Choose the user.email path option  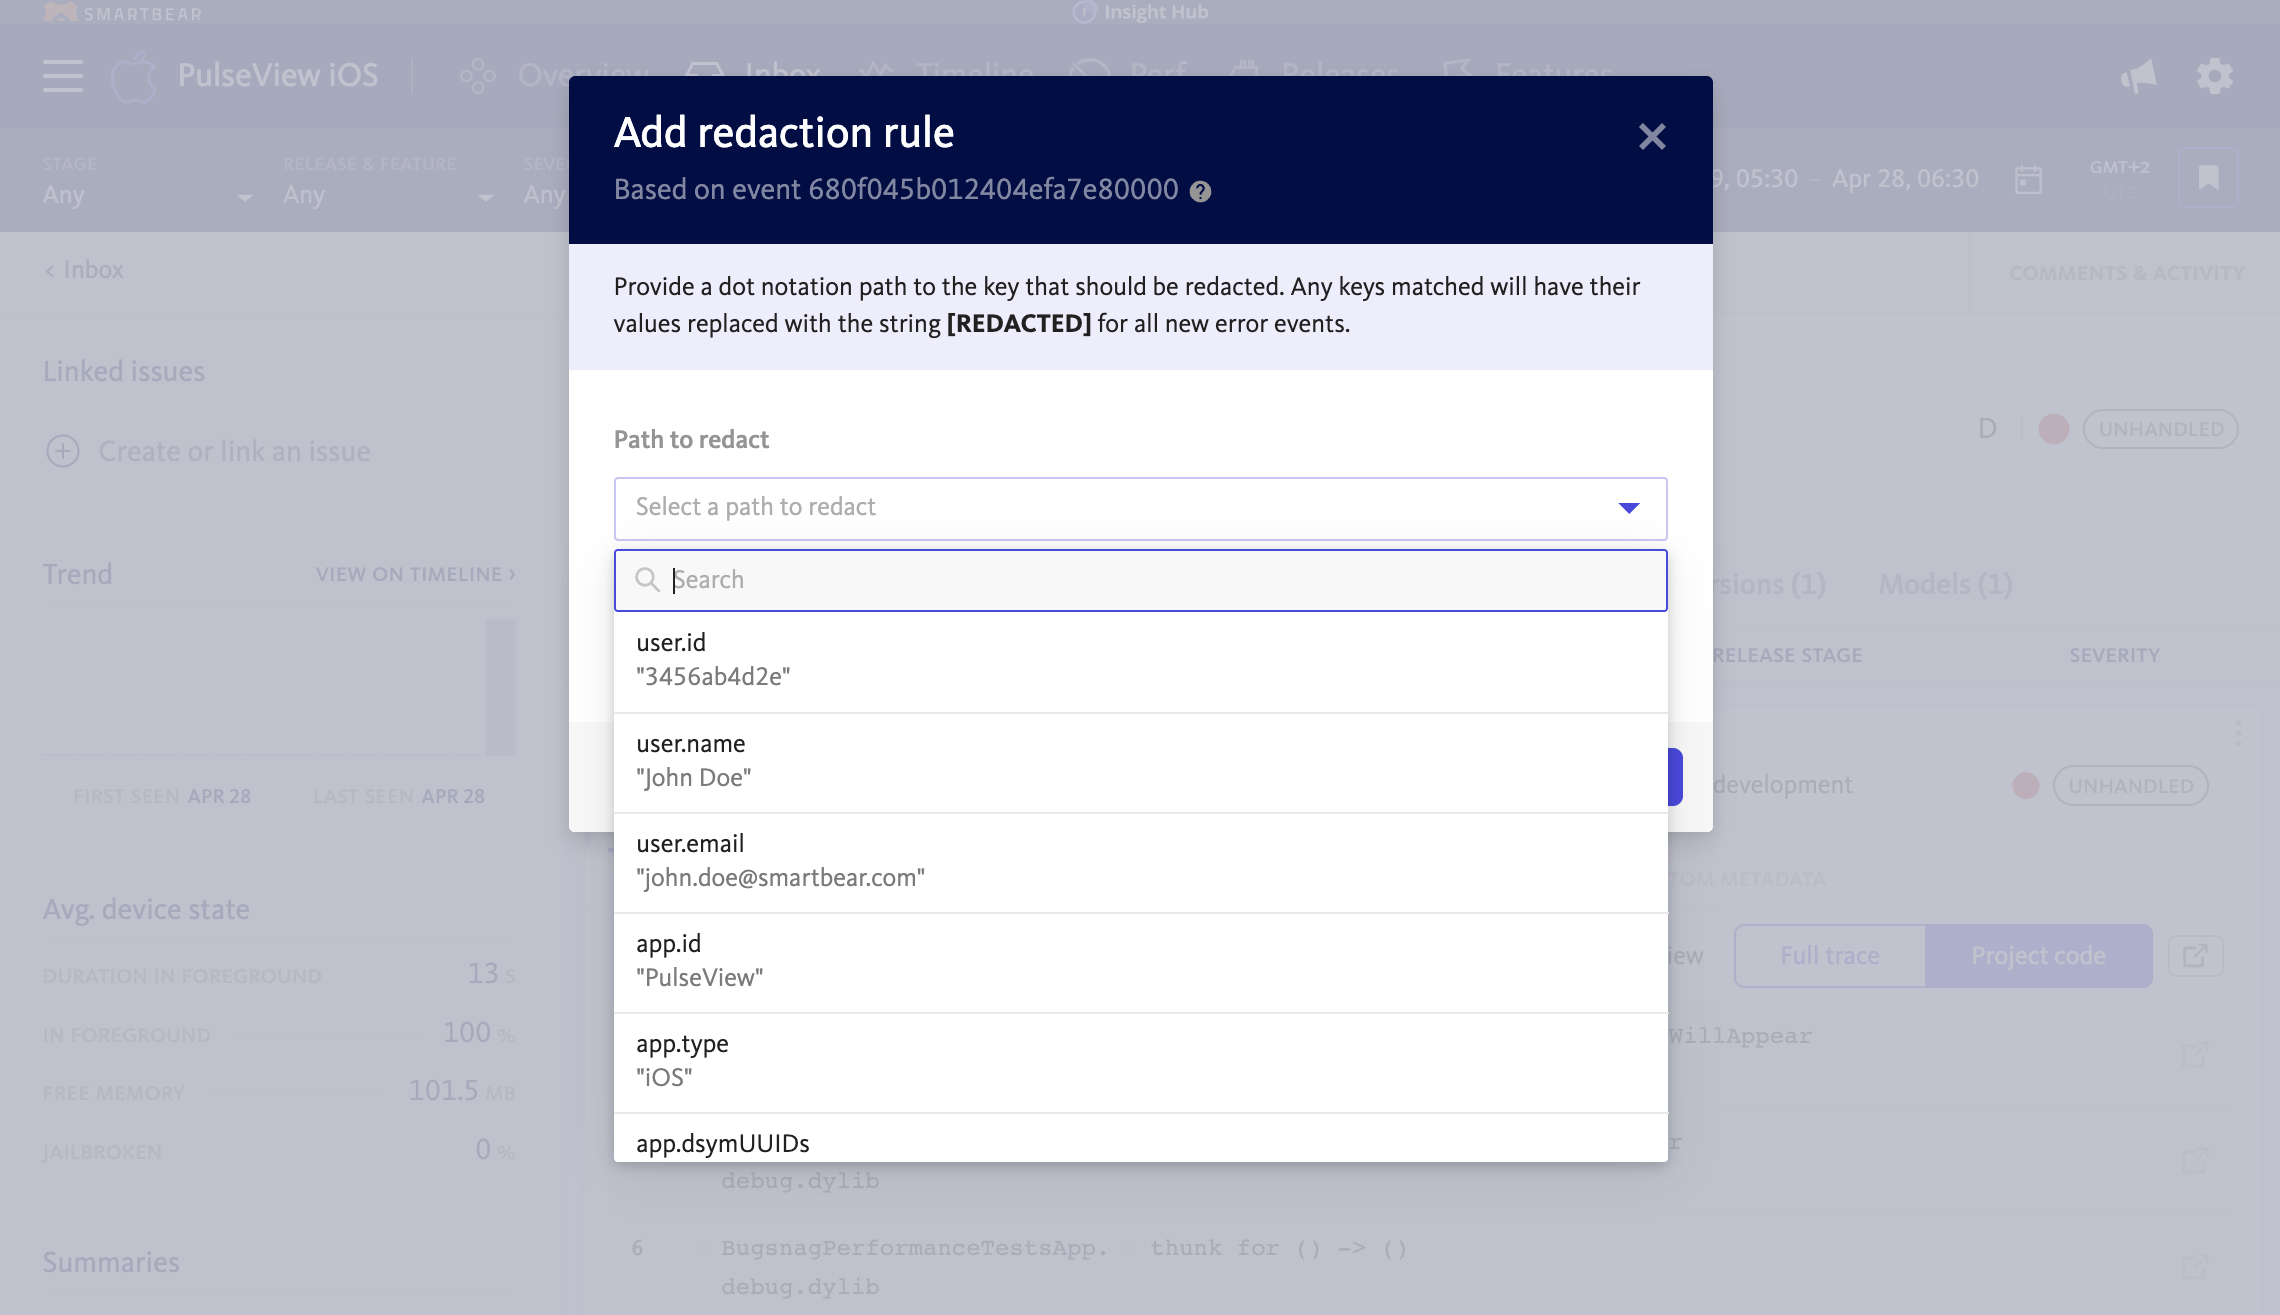(x=1140, y=862)
